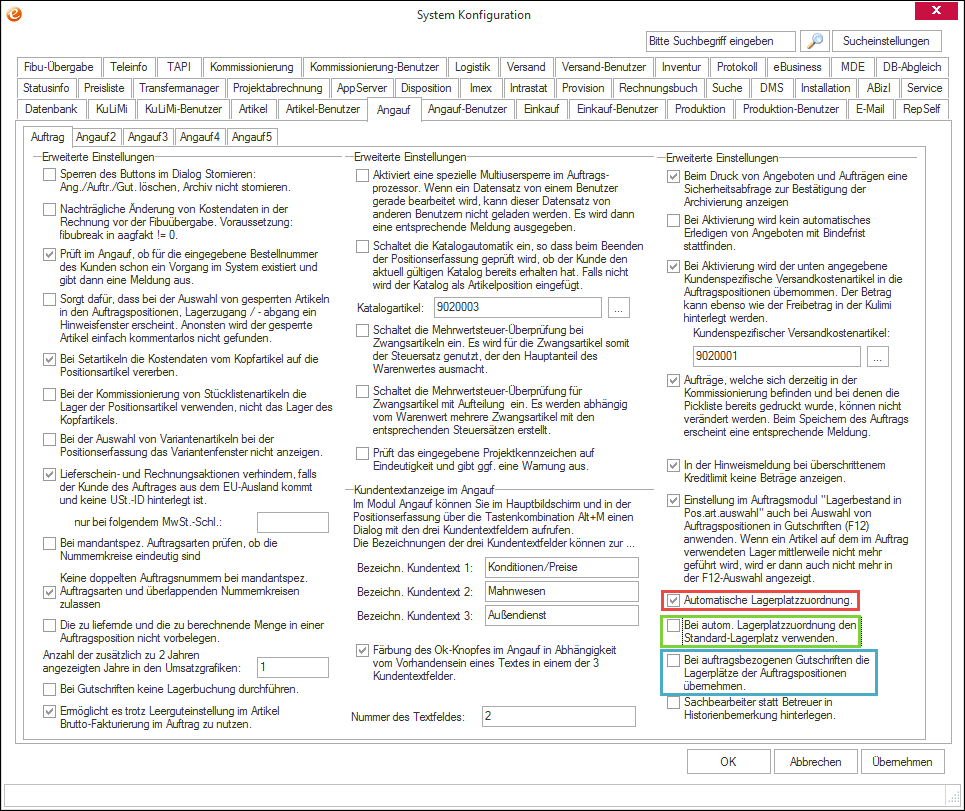The image size is (965, 811).
Task: Click the Katalogartikel field with 9020003
Action: (518, 308)
